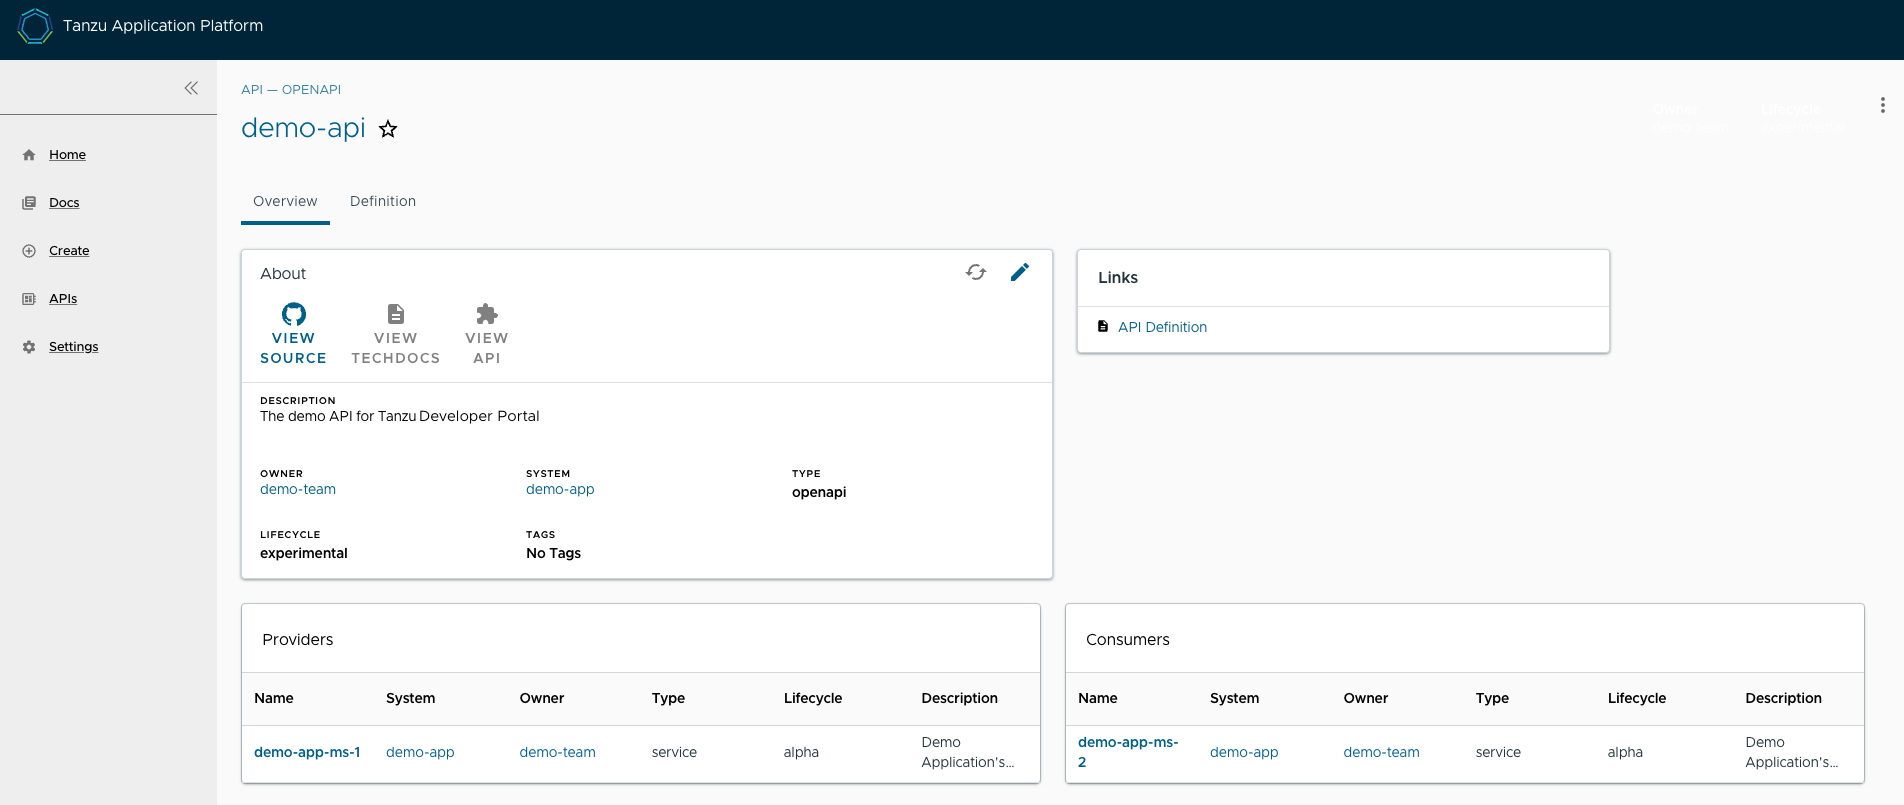Click the Docs icon in sidebar
The width and height of the screenshot is (1904, 805).
(x=29, y=203)
